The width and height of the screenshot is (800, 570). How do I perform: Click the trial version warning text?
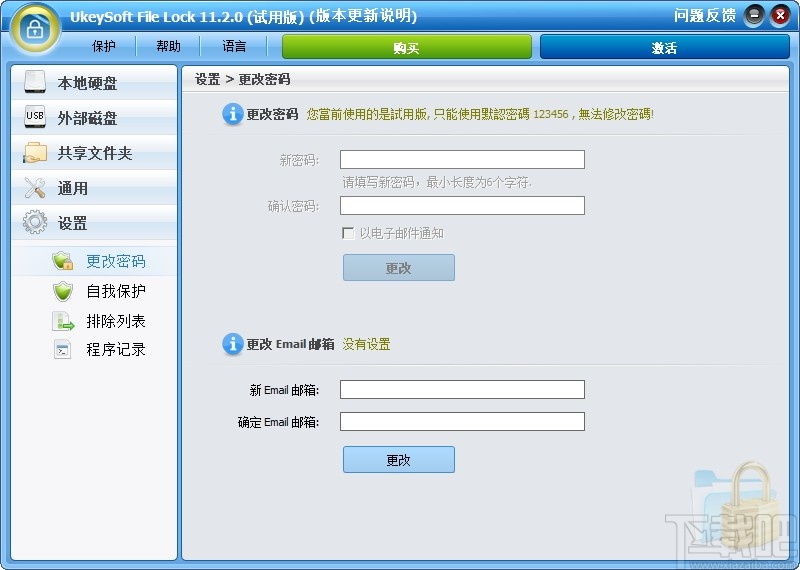click(x=480, y=114)
